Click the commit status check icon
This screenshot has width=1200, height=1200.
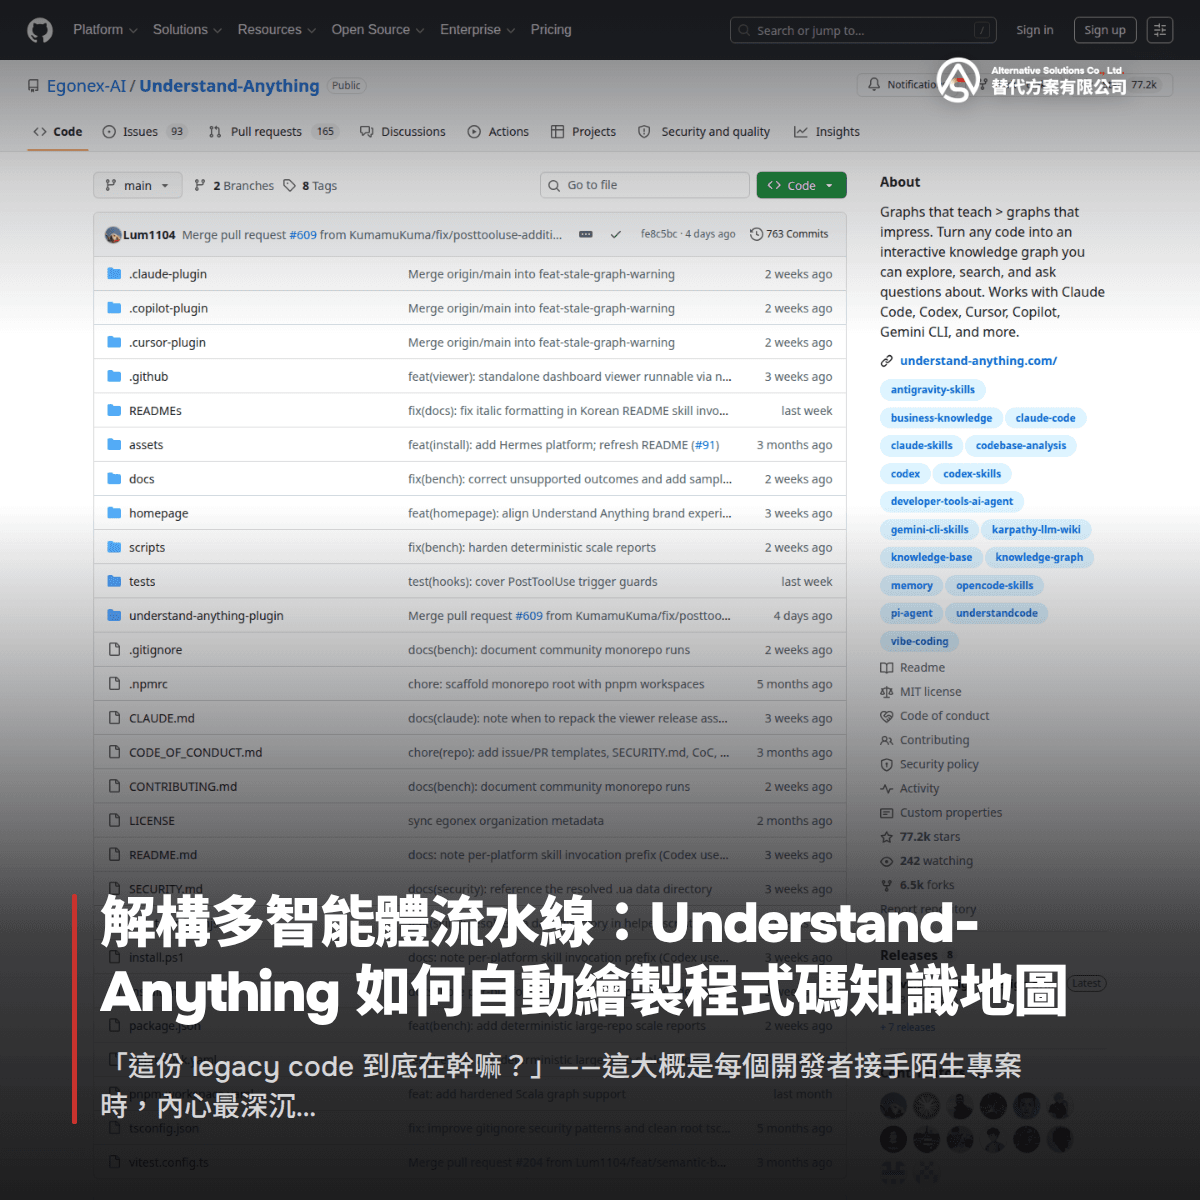(616, 234)
